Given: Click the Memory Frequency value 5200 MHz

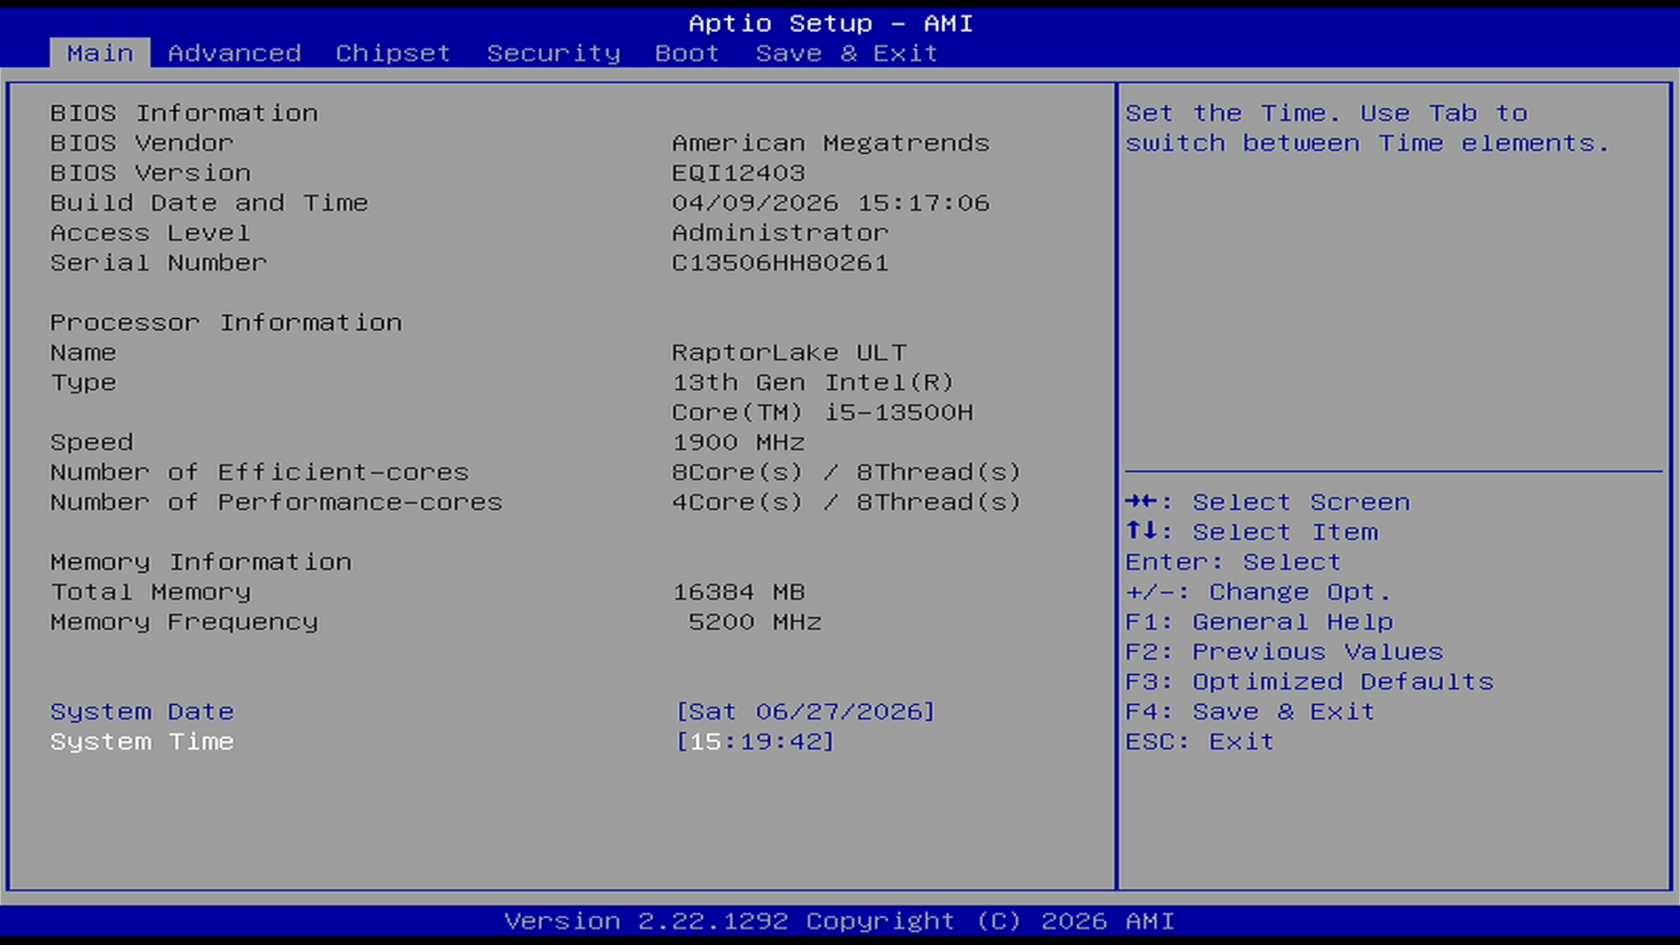Looking at the screenshot, I should 755,622.
